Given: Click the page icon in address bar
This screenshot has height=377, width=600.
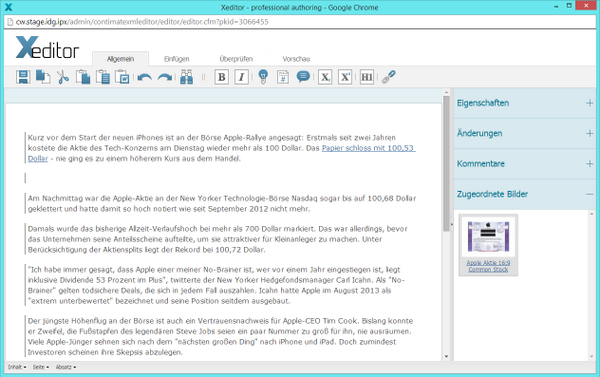Looking at the screenshot, I should click(x=10, y=22).
